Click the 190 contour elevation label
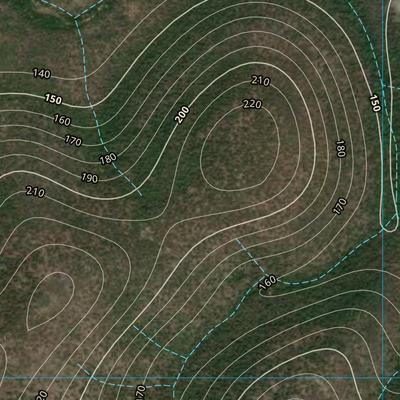The width and height of the screenshot is (400, 400). tap(90, 178)
